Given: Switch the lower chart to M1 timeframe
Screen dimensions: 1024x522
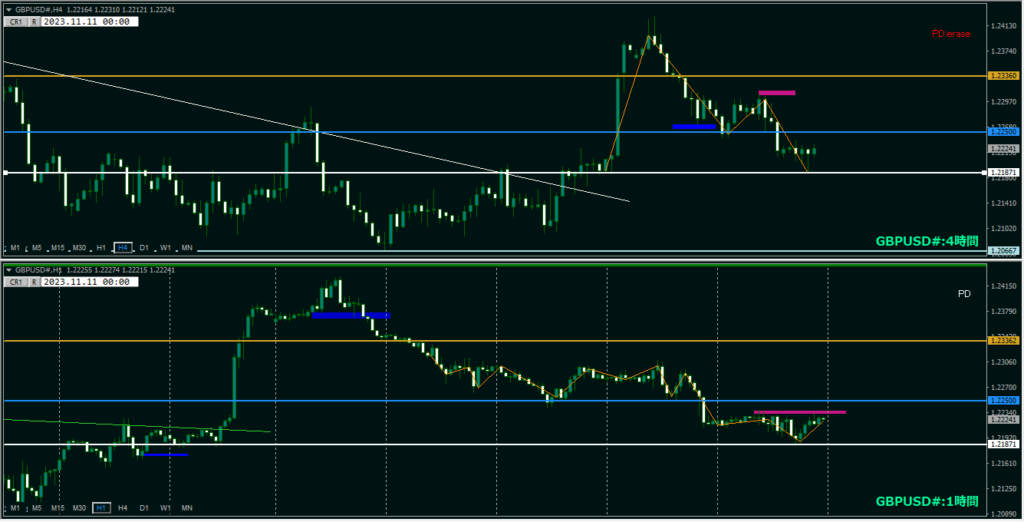Looking at the screenshot, I should (15, 508).
